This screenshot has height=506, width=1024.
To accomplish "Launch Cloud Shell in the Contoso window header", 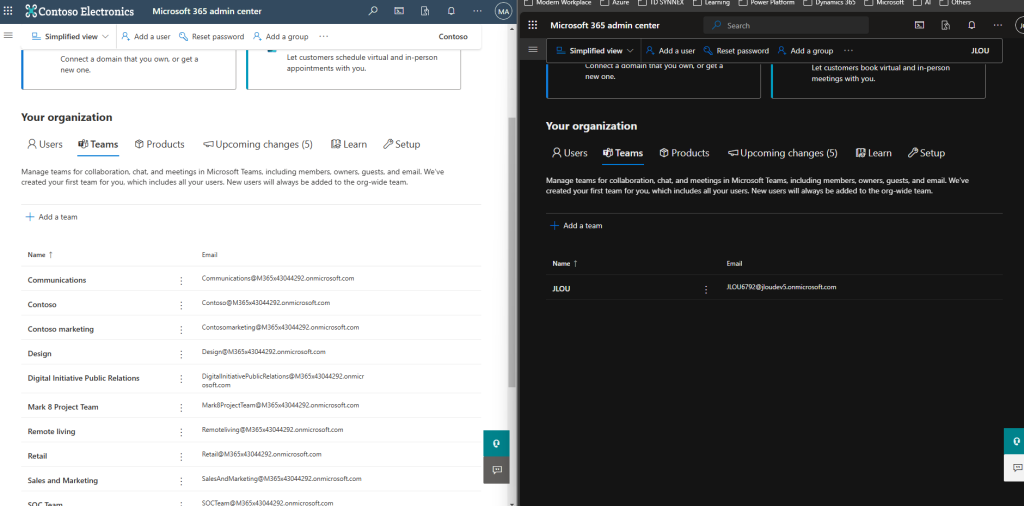I will [x=399, y=11].
